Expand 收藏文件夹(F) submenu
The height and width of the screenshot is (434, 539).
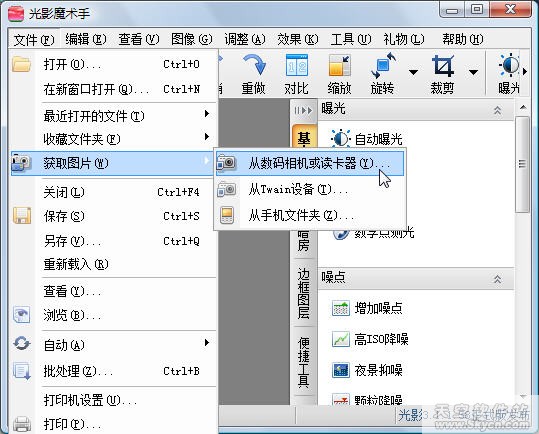tap(113, 139)
